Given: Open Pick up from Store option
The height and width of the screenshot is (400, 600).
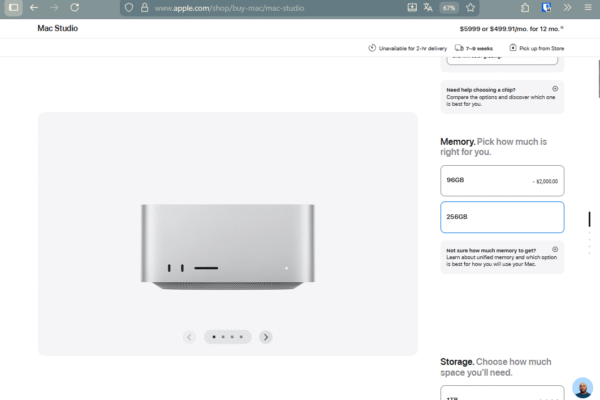Looking at the screenshot, I should [x=536, y=48].
